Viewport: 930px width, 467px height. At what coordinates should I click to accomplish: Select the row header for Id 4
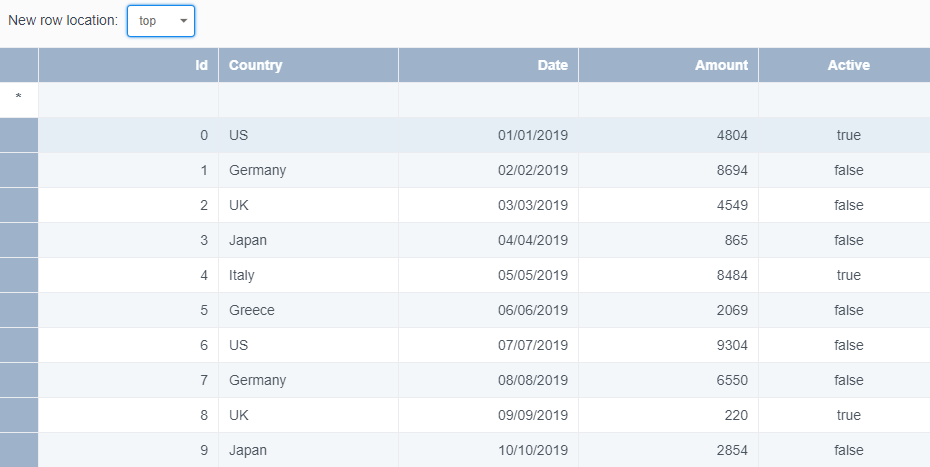(19, 275)
